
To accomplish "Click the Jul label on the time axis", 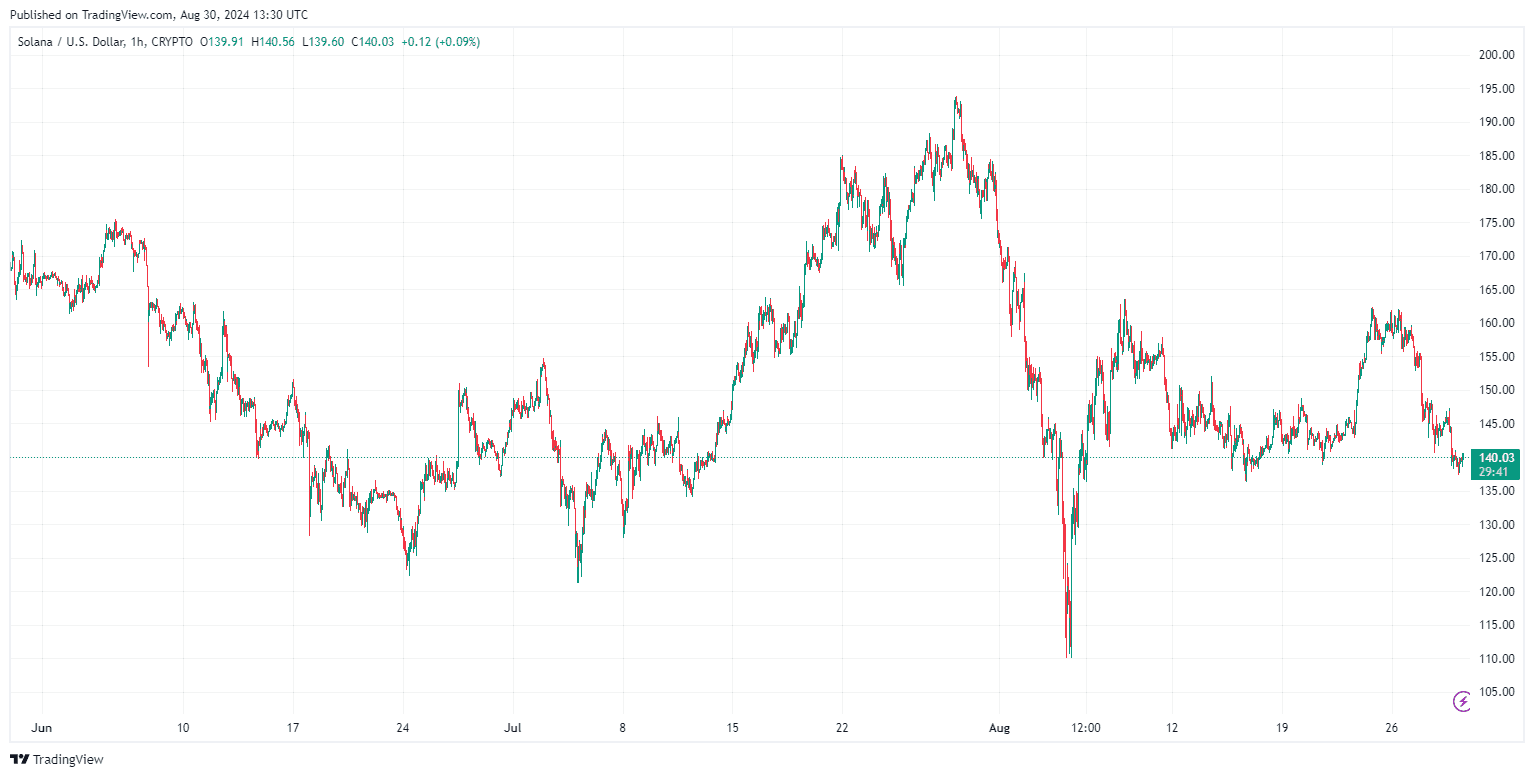I will [513, 728].
